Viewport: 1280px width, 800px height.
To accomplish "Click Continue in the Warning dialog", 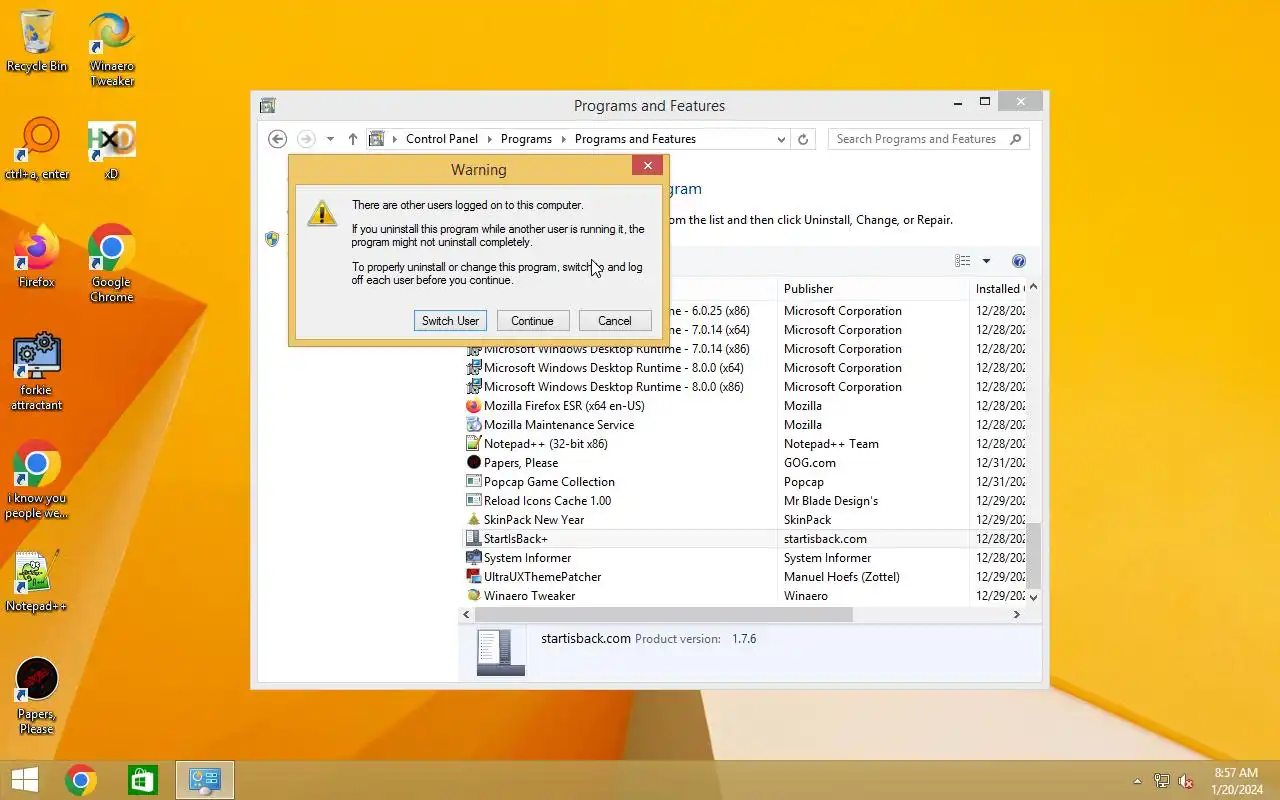I will (x=532, y=321).
